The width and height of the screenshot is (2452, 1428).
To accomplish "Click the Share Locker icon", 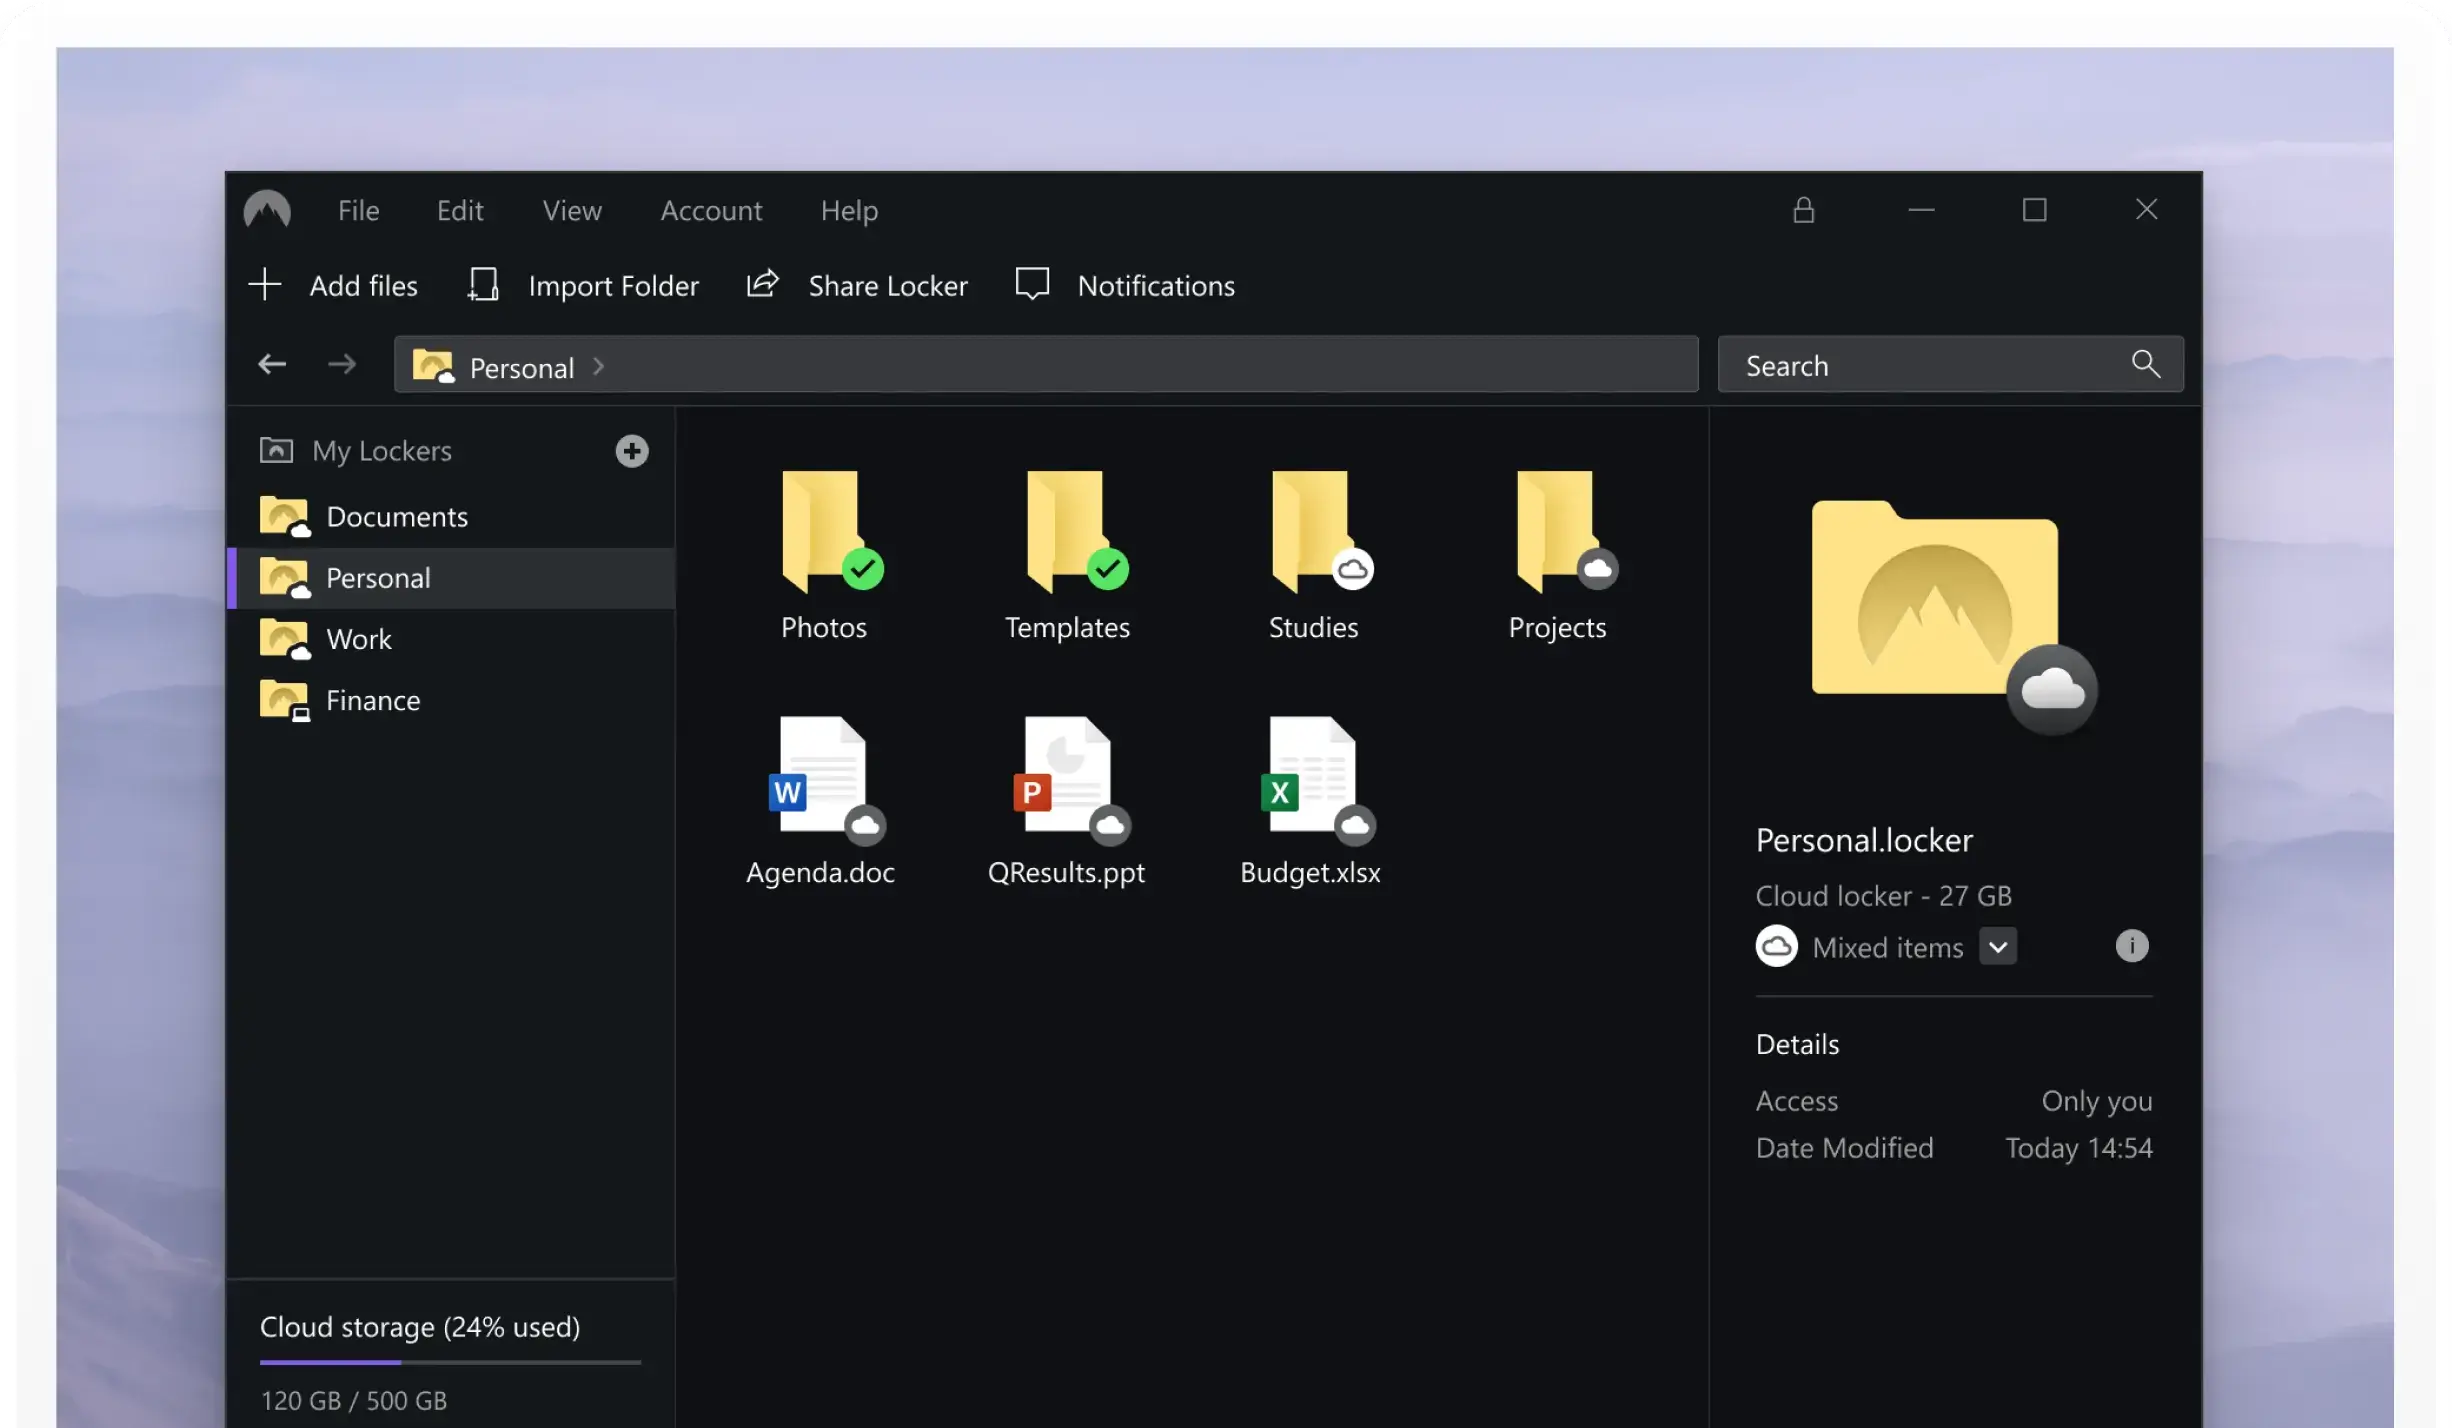I will [x=762, y=284].
